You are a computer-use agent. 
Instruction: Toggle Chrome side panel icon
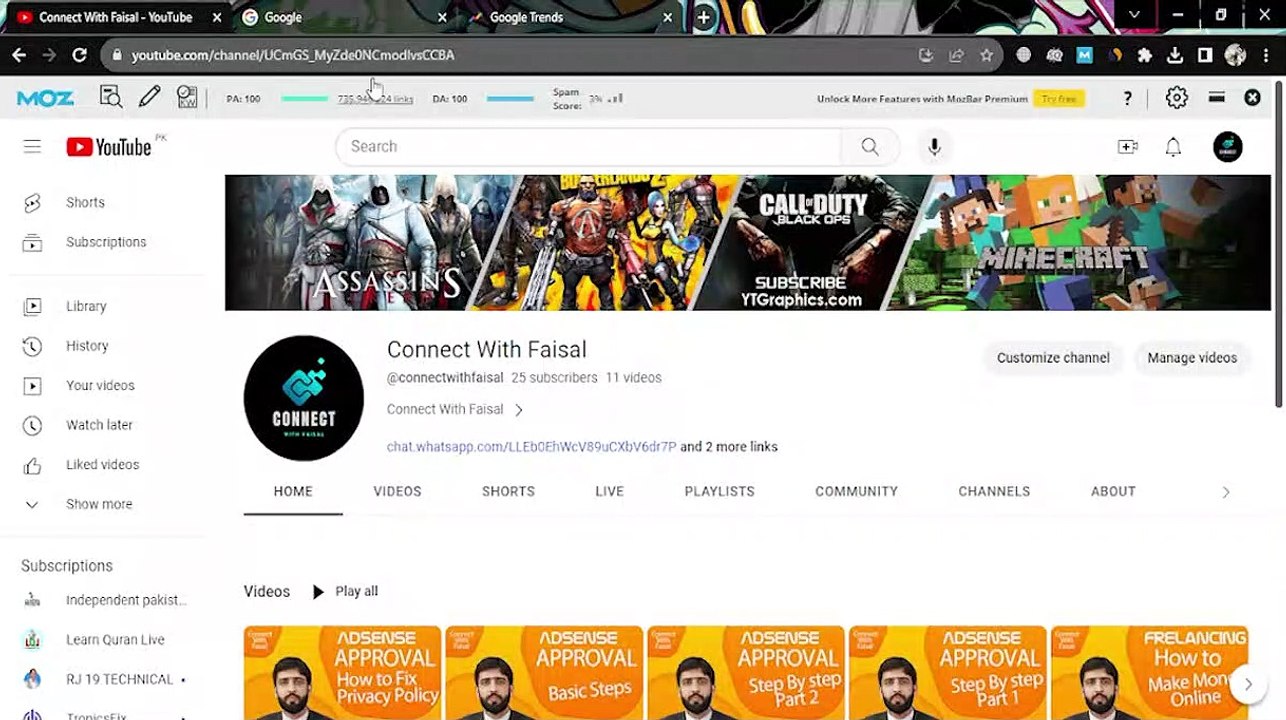point(1205,55)
